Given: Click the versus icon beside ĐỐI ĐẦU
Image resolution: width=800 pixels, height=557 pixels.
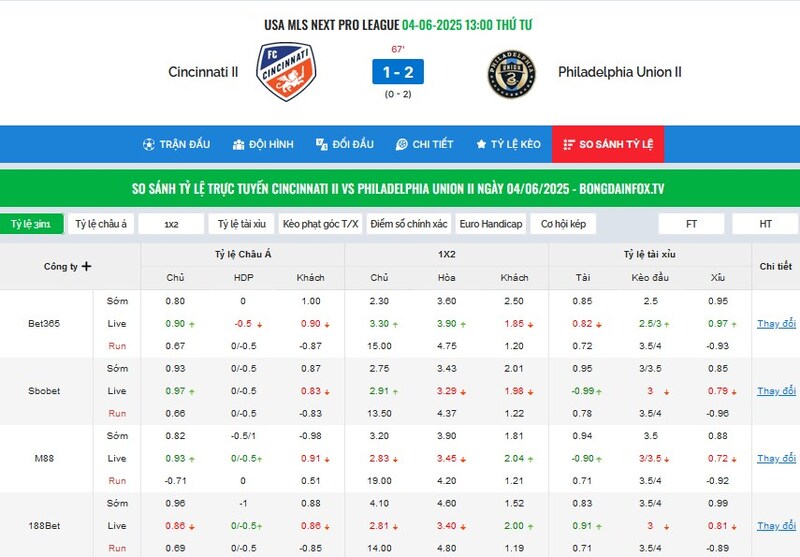Looking at the screenshot, I should coord(321,144).
